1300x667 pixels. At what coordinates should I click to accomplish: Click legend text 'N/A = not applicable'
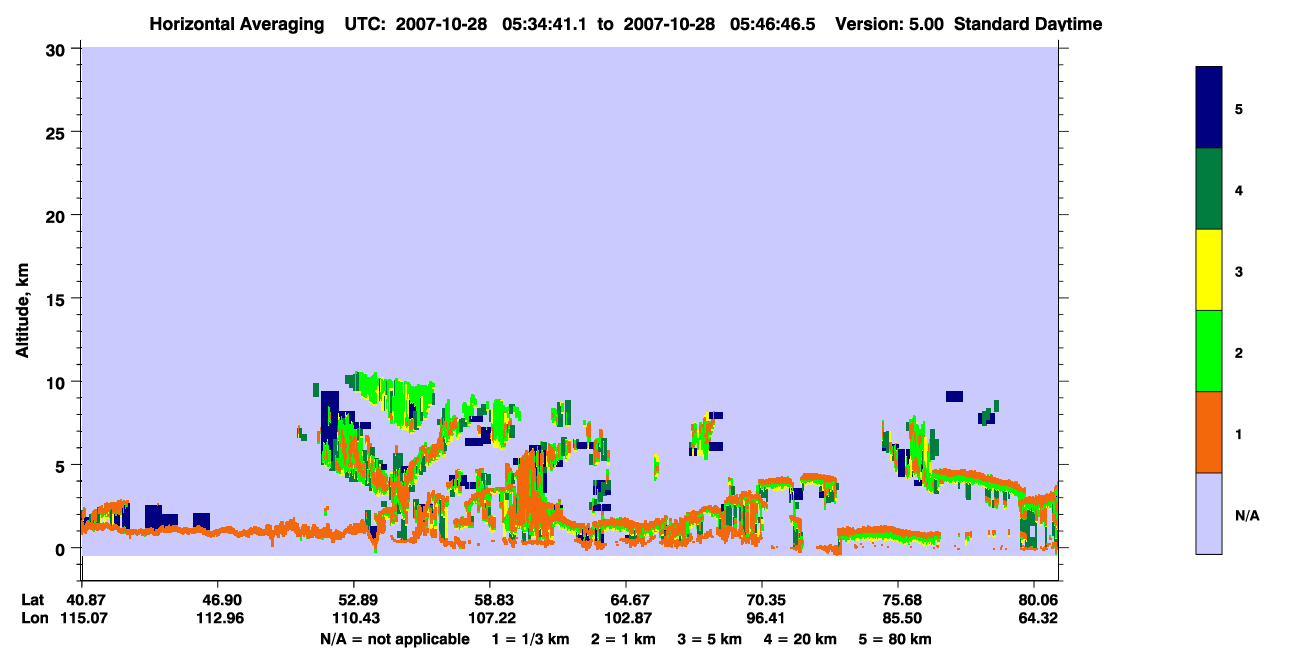pyautogui.click(x=394, y=639)
